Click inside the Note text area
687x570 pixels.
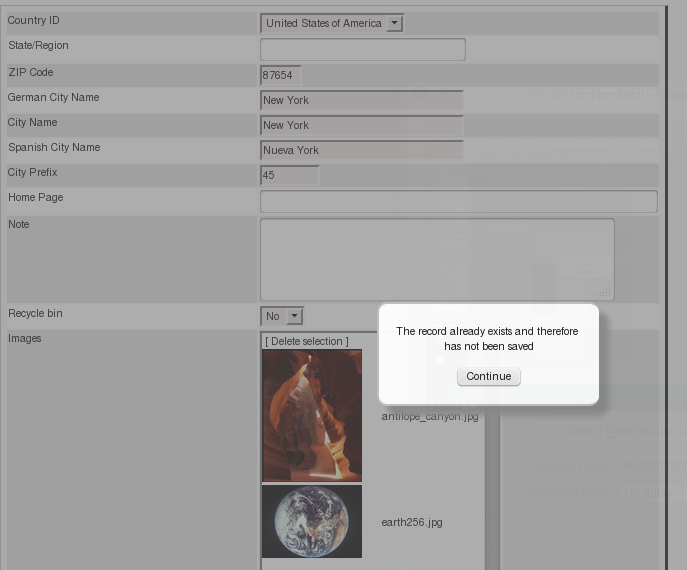click(x=436, y=258)
